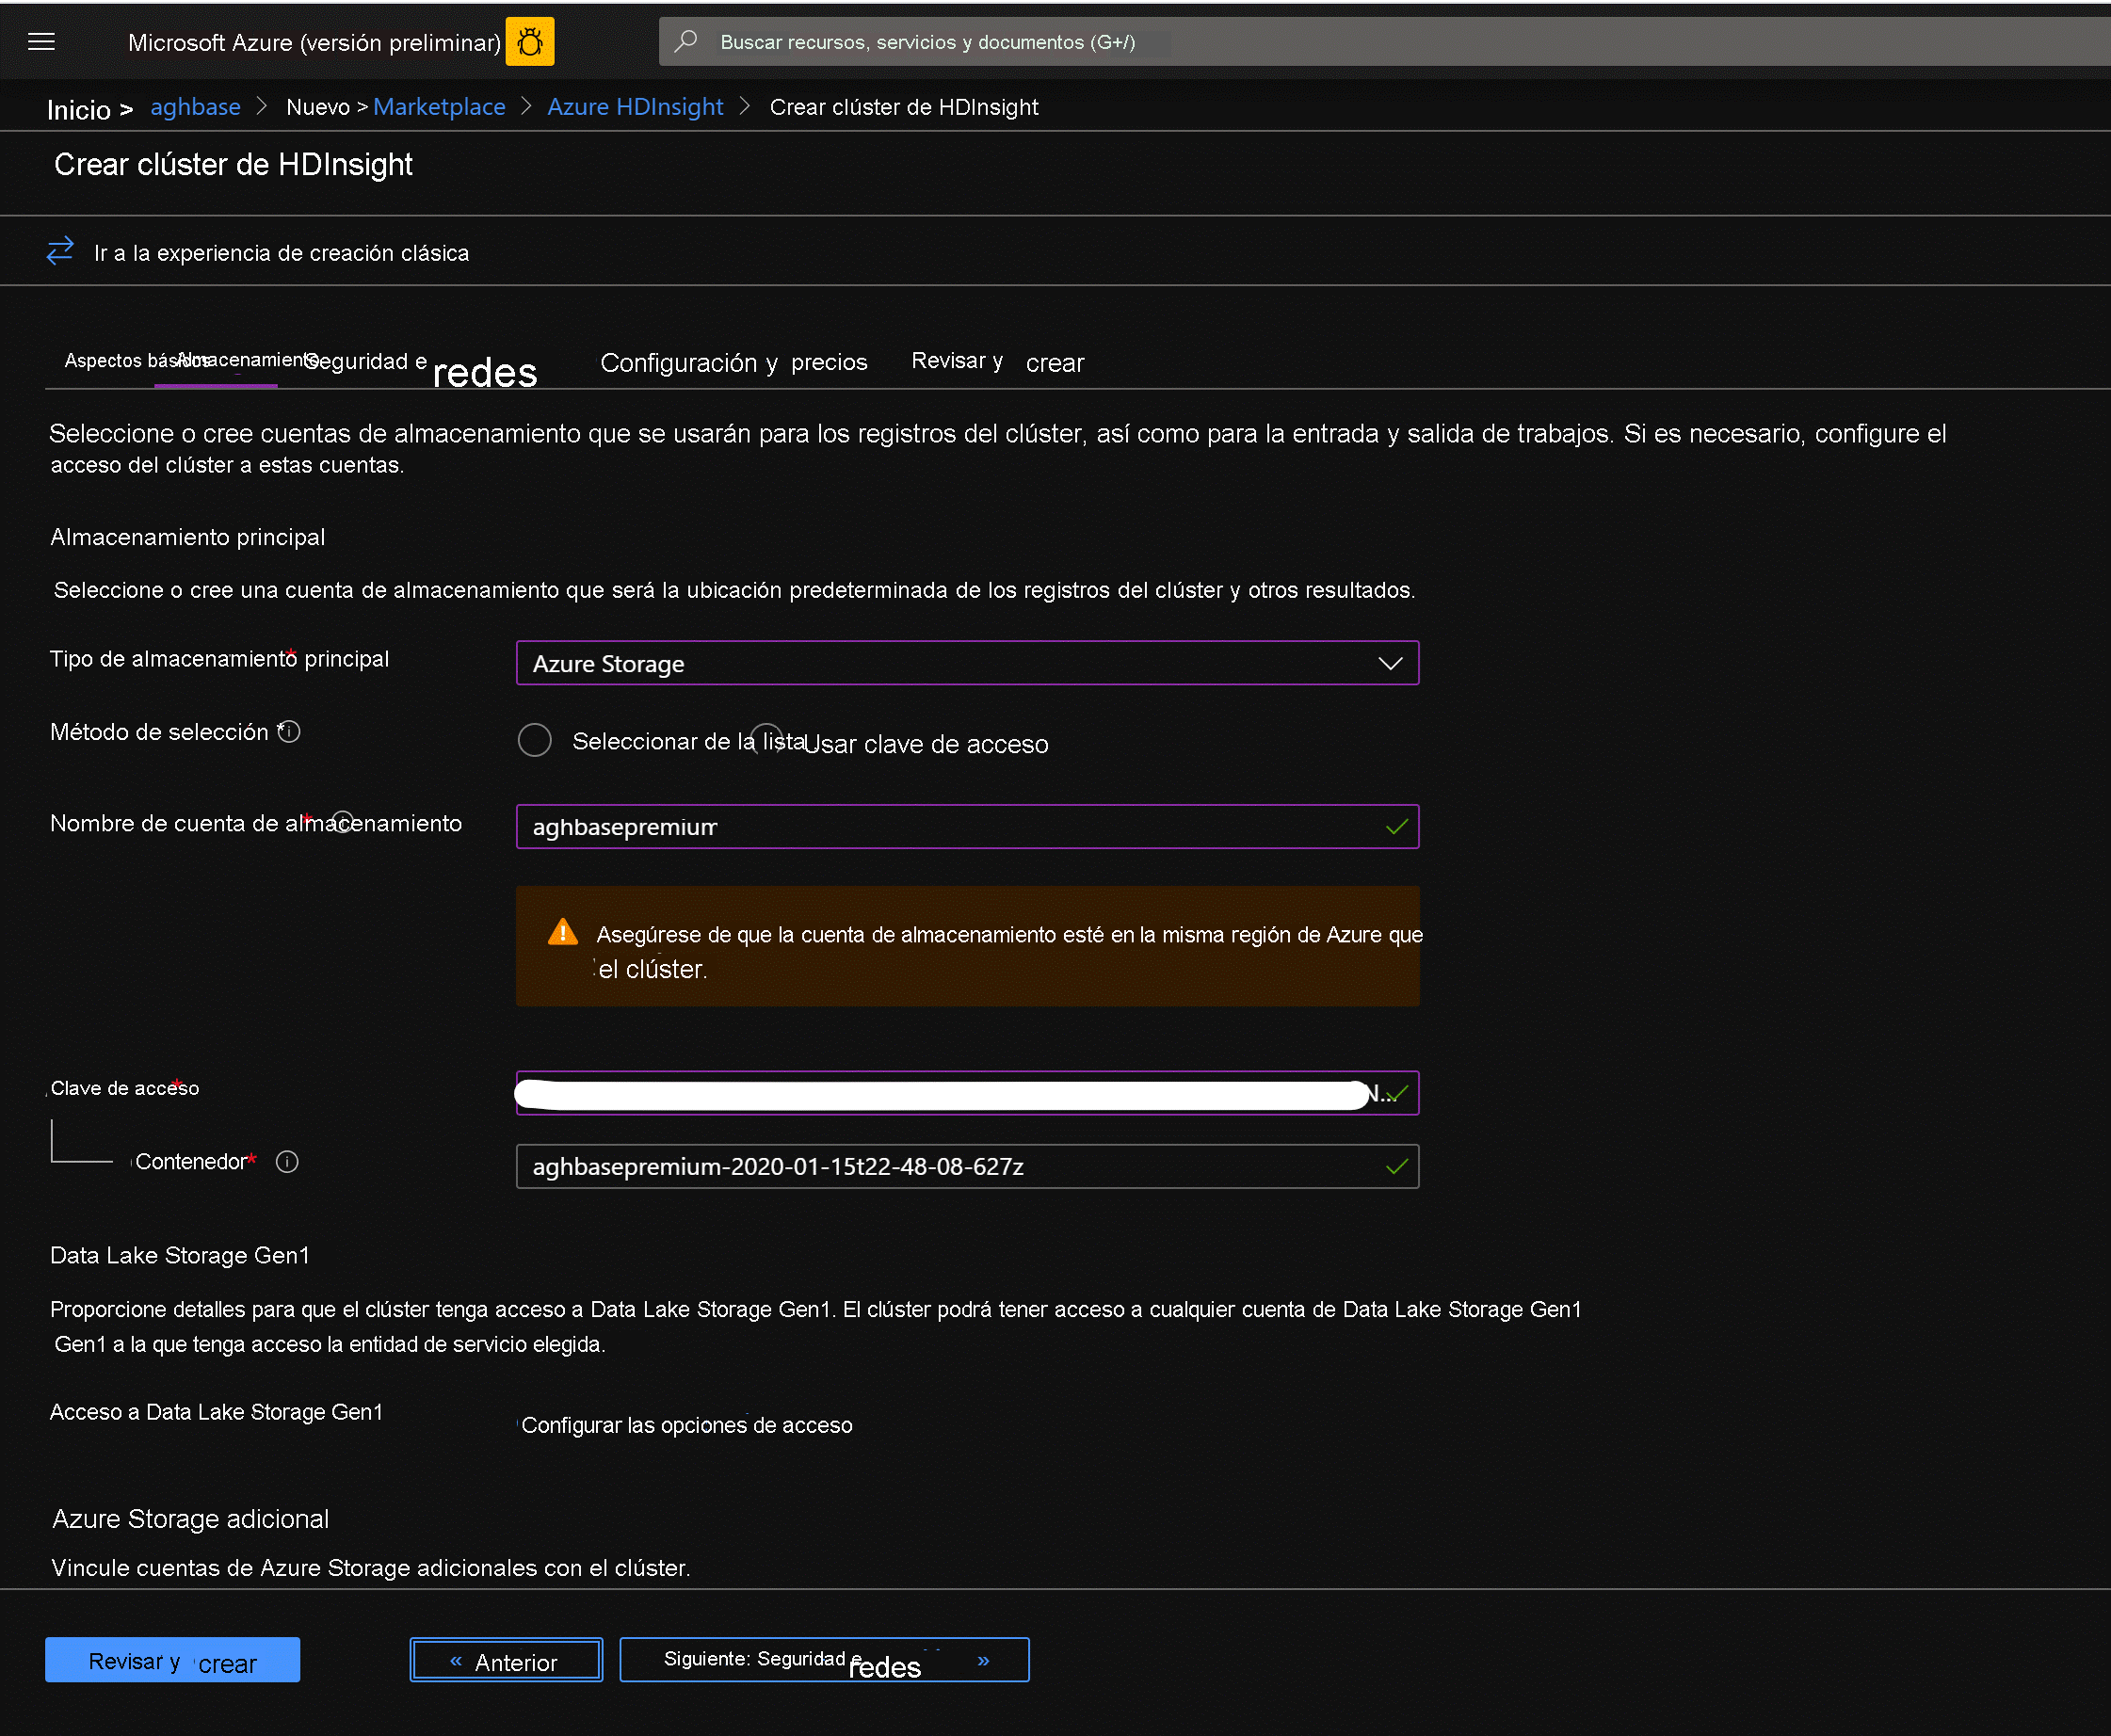Expand the Tipo de almacenamiento principal dropdown
Viewport: 2111px width, 1736px height.
(967, 663)
